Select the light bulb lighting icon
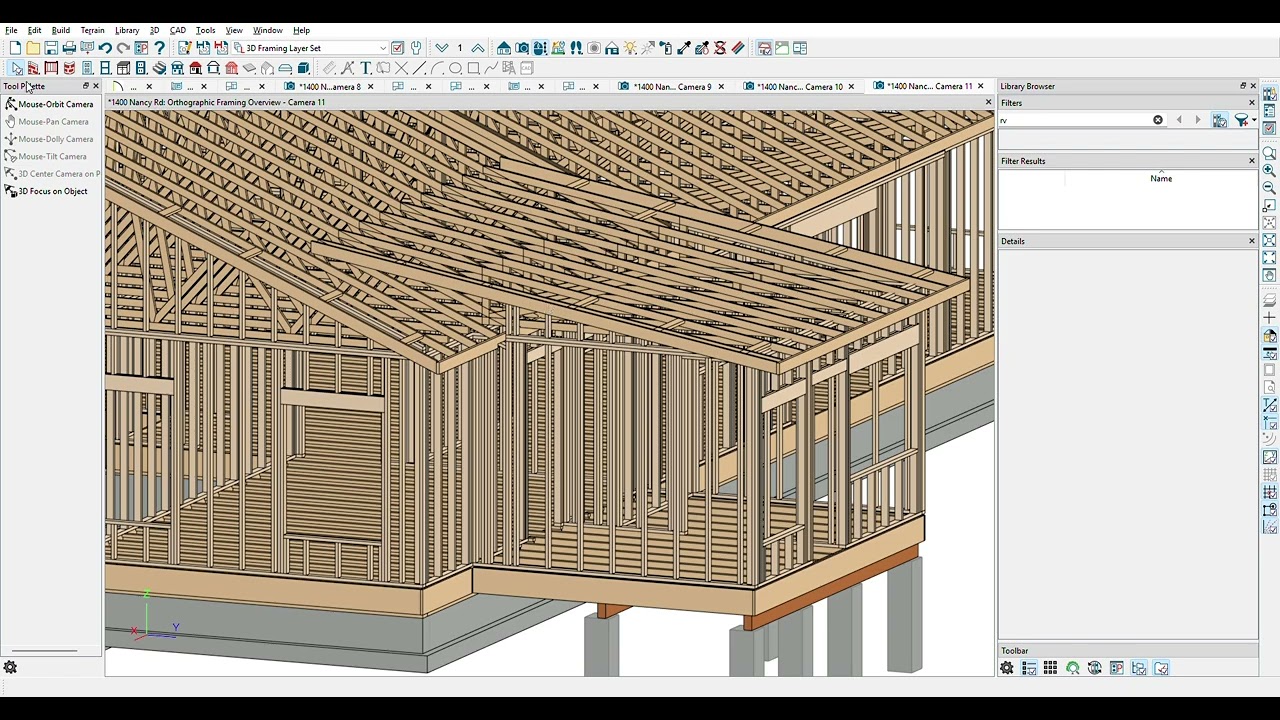Image resolution: width=1280 pixels, height=720 pixels. [630, 48]
